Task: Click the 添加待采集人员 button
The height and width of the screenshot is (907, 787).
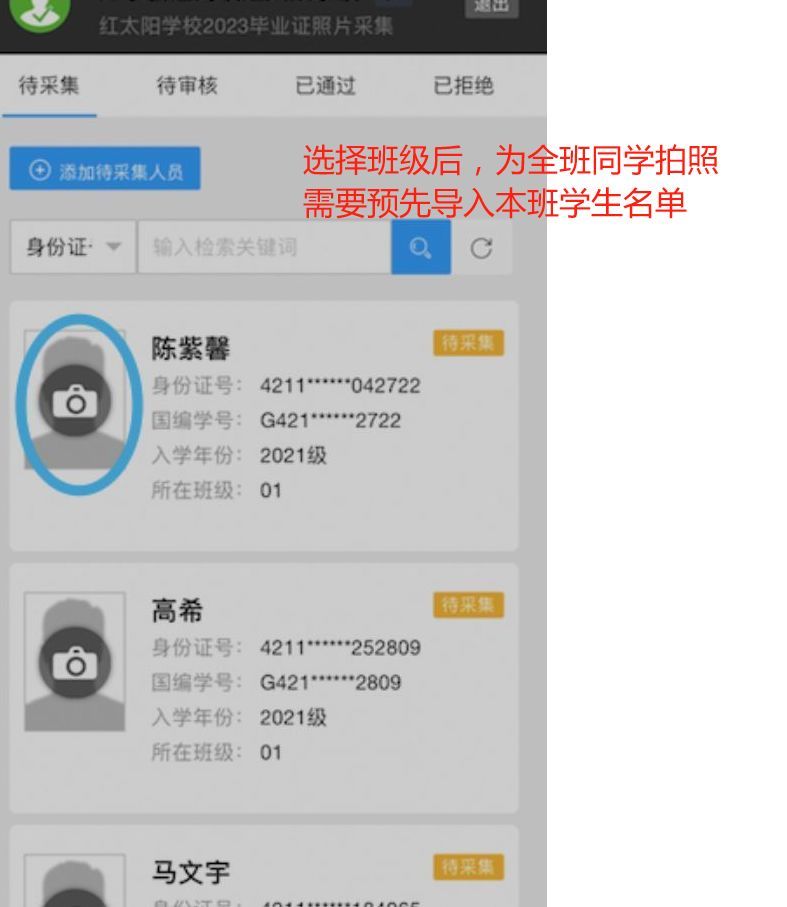Action: coord(105,168)
